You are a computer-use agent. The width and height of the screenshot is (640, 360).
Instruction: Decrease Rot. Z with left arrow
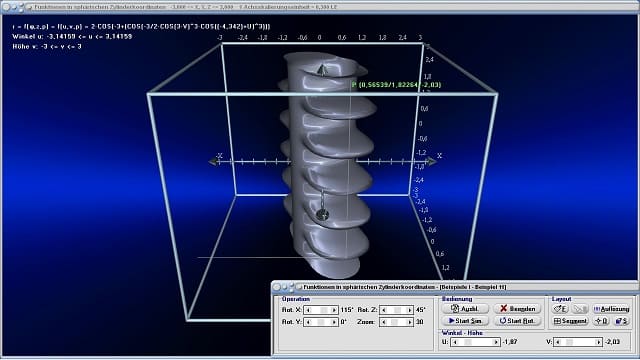click(384, 310)
